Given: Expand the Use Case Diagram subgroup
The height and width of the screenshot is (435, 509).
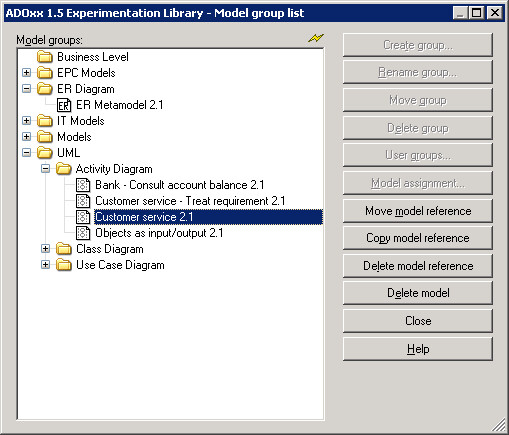Looking at the screenshot, I should [46, 265].
